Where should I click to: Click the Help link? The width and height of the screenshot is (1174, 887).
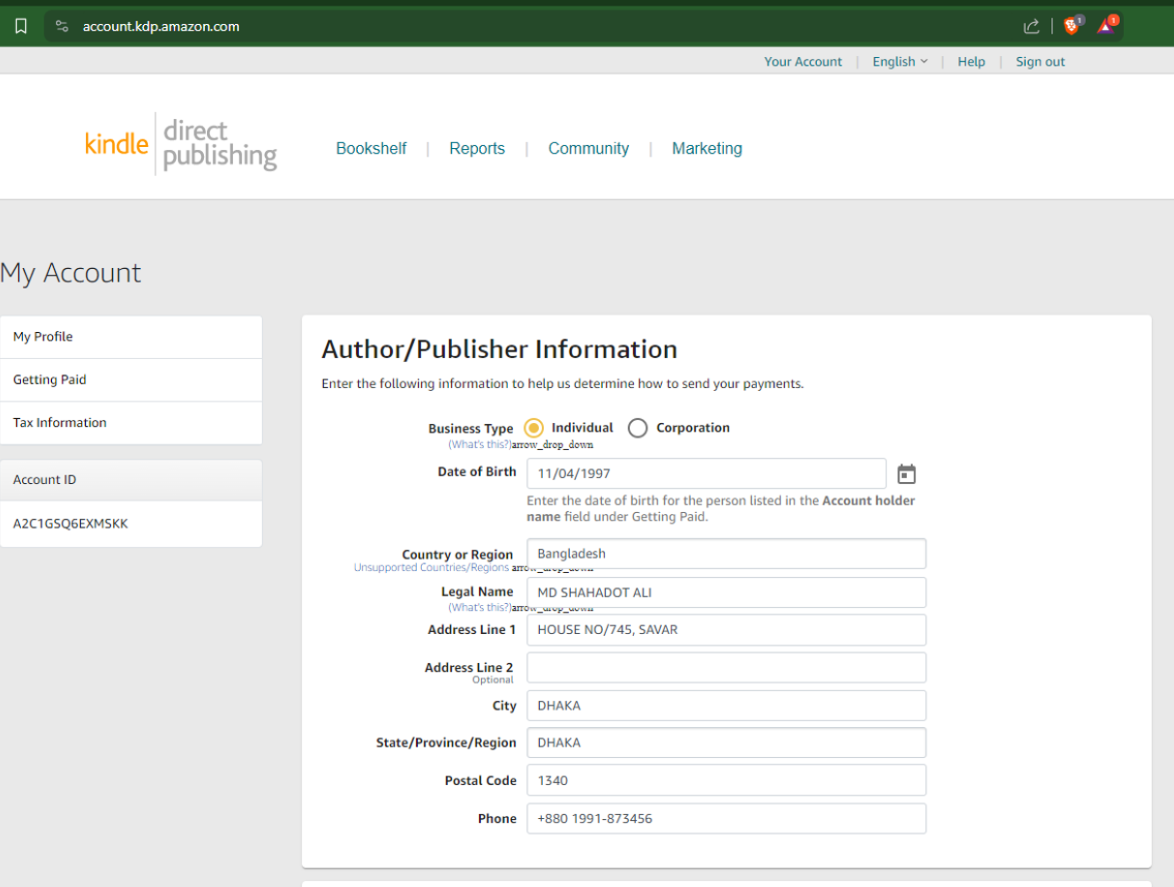click(x=971, y=61)
